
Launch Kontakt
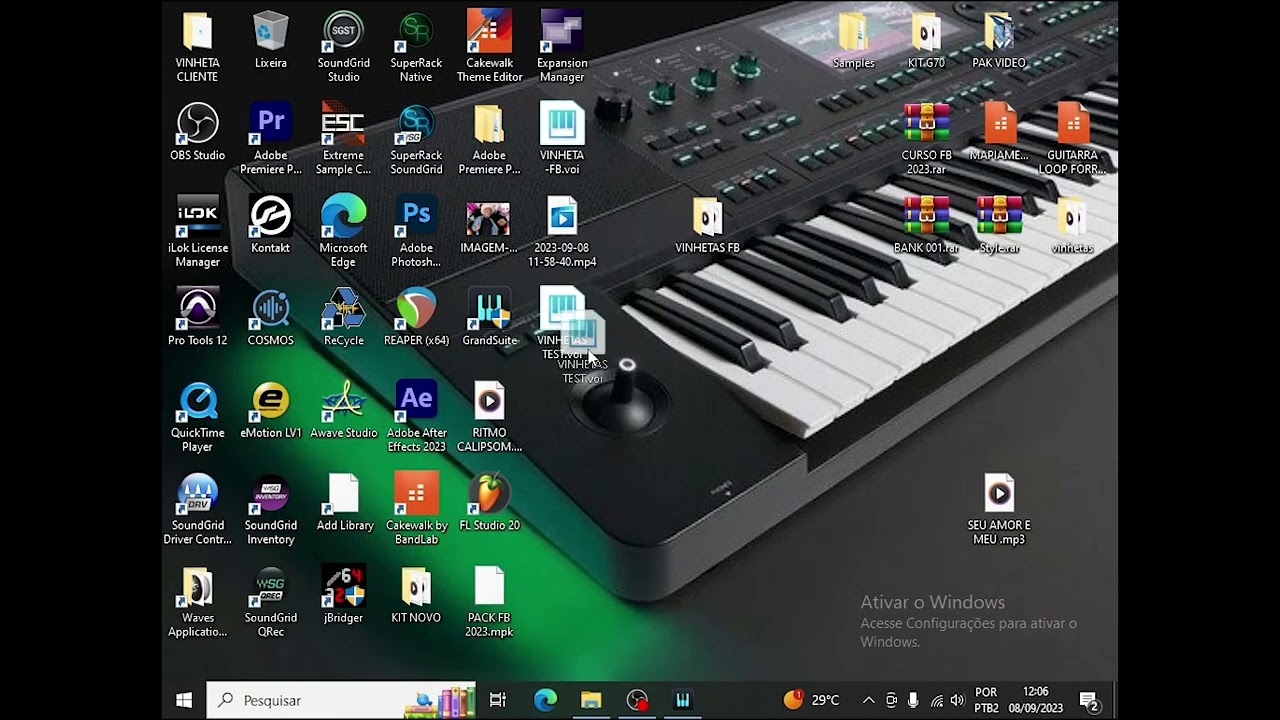tap(270, 225)
